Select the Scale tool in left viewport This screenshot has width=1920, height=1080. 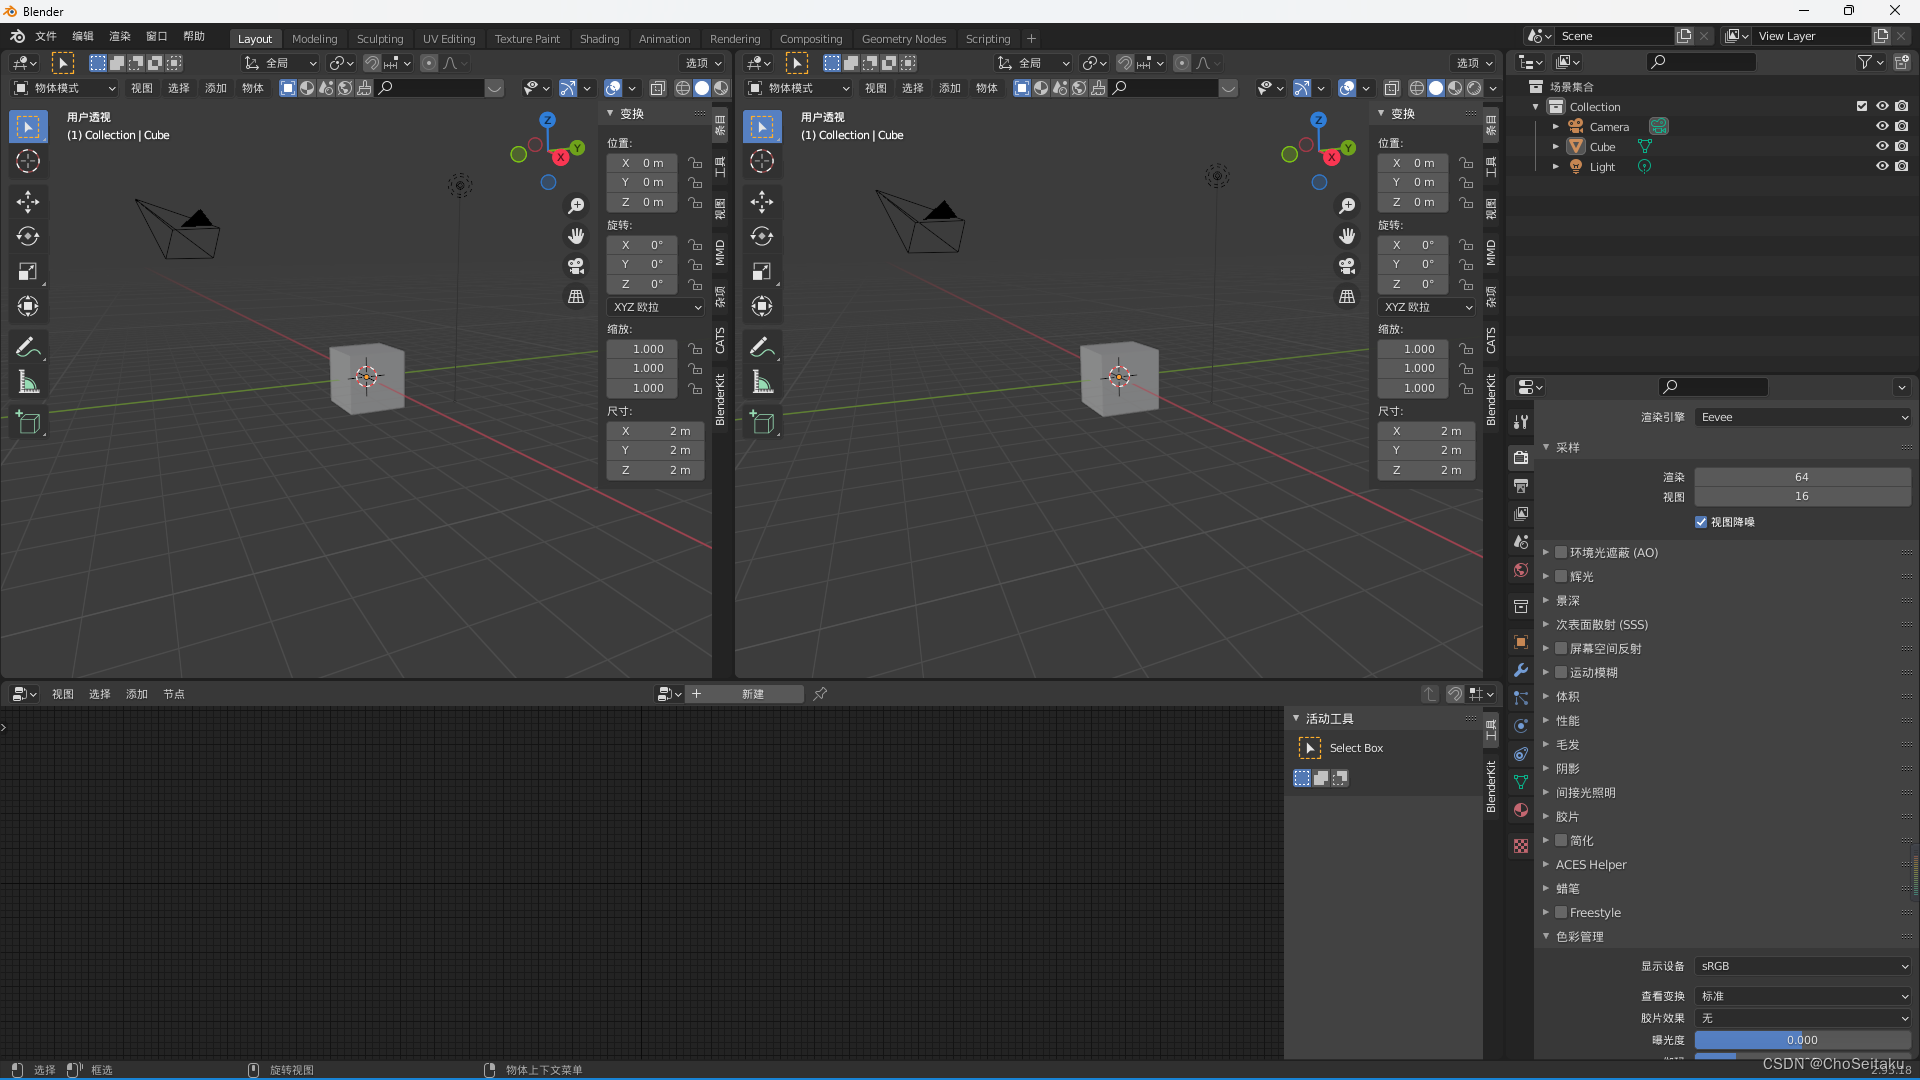pos(28,271)
